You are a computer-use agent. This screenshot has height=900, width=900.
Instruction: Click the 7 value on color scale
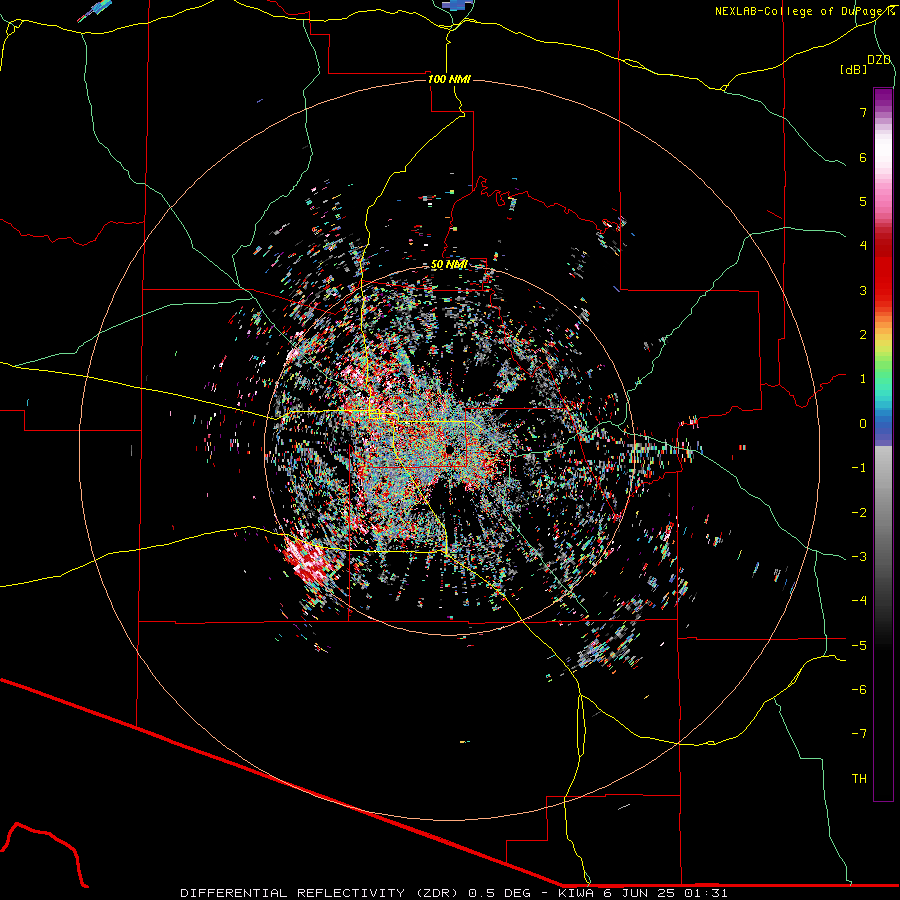[x=863, y=112]
